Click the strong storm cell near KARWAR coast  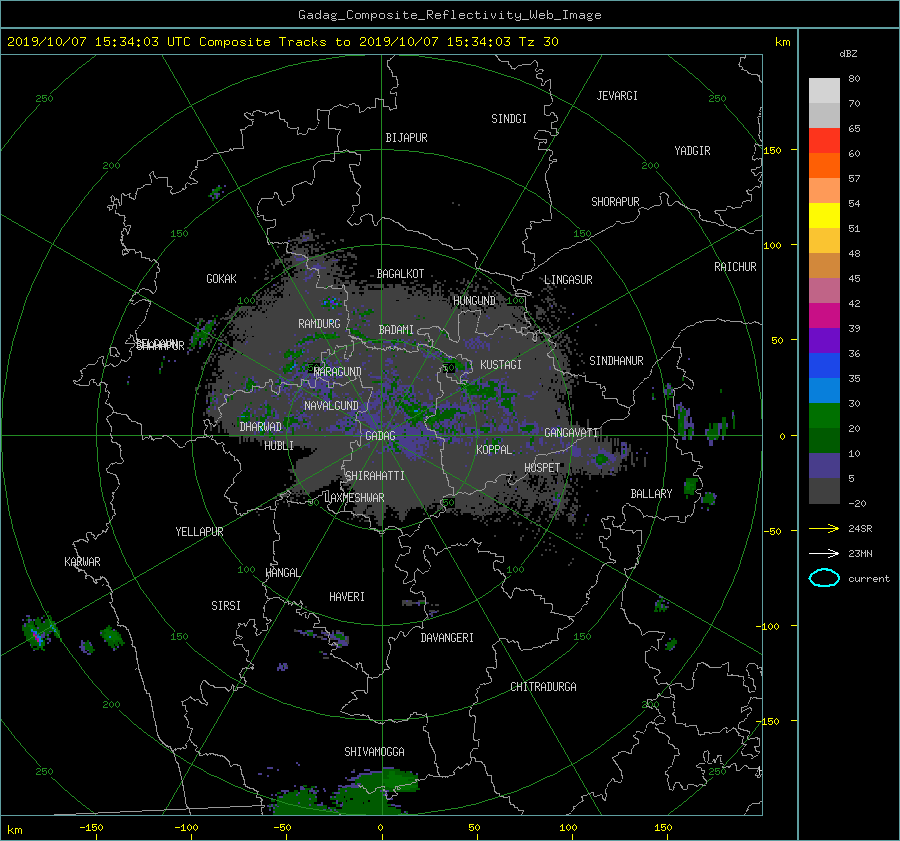[x=38, y=633]
